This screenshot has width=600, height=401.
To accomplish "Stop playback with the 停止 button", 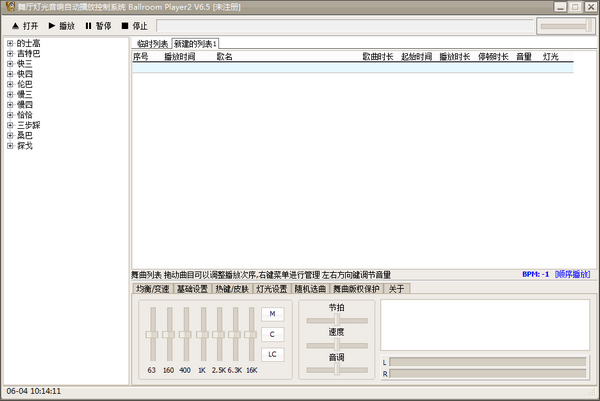I will click(134, 25).
